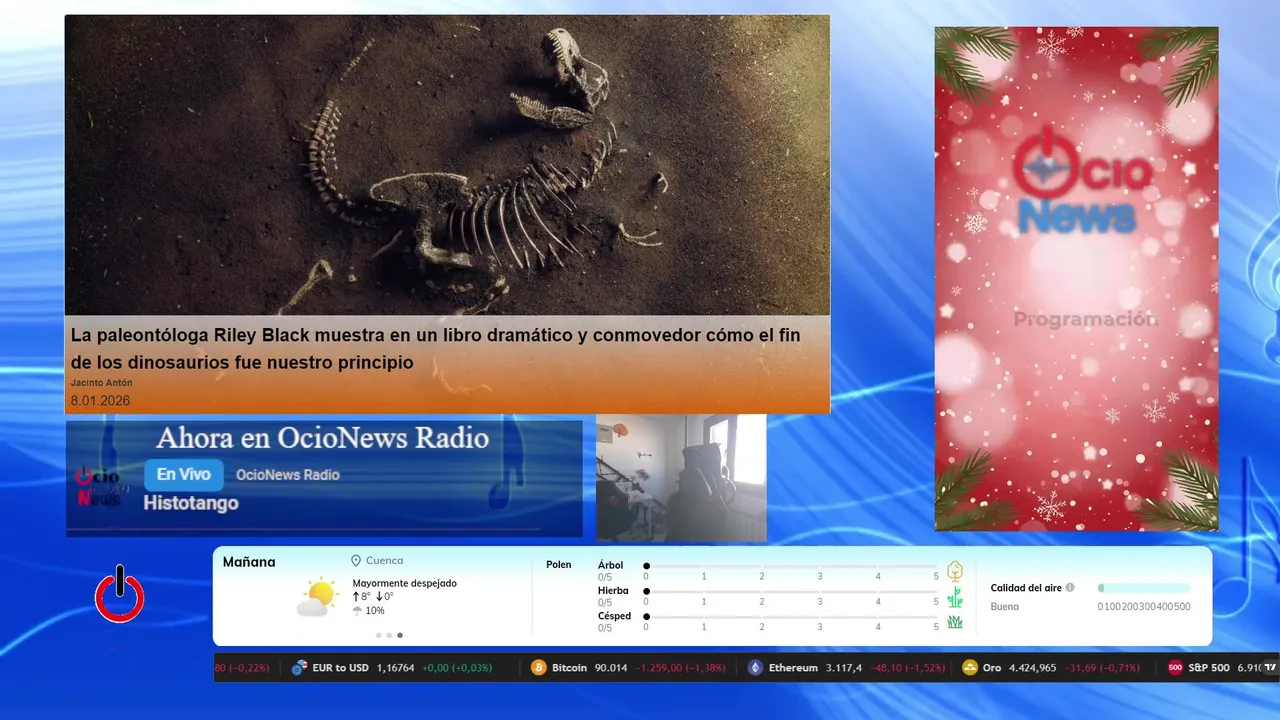Click the Calidad del aire label
Screen dimensions: 1280x720
tap(1026, 588)
